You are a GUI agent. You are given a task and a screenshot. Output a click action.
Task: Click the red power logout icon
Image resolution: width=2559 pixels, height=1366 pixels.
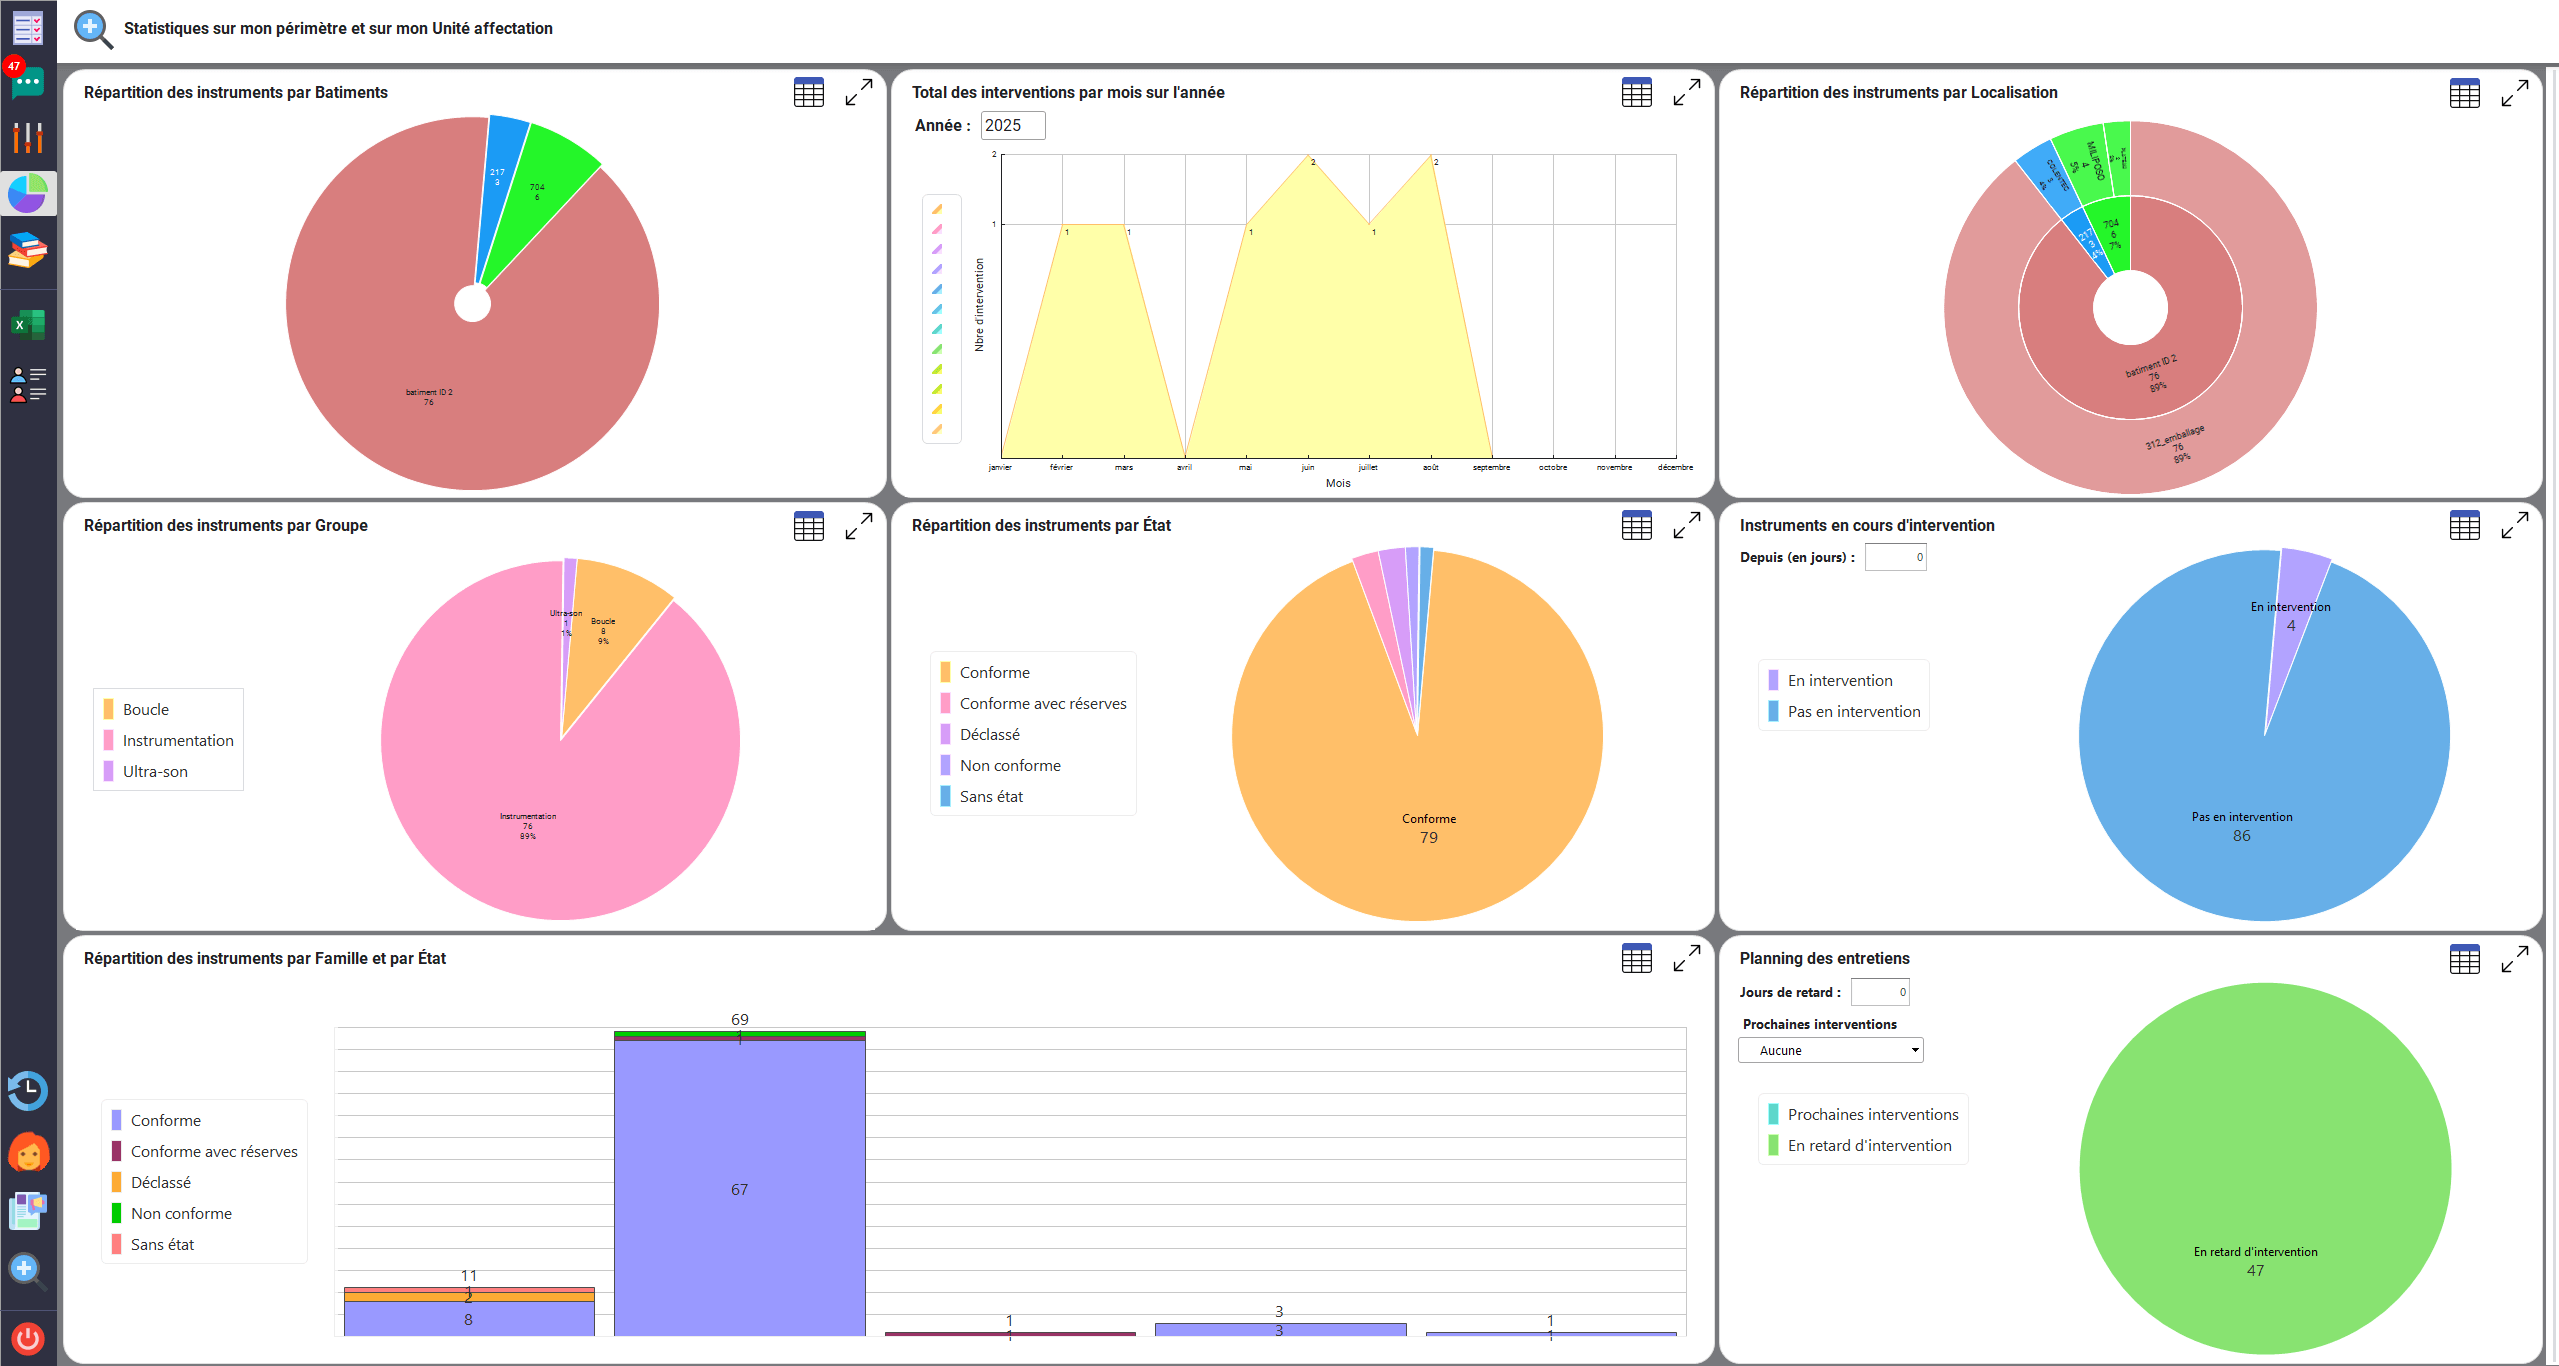[x=27, y=1338]
